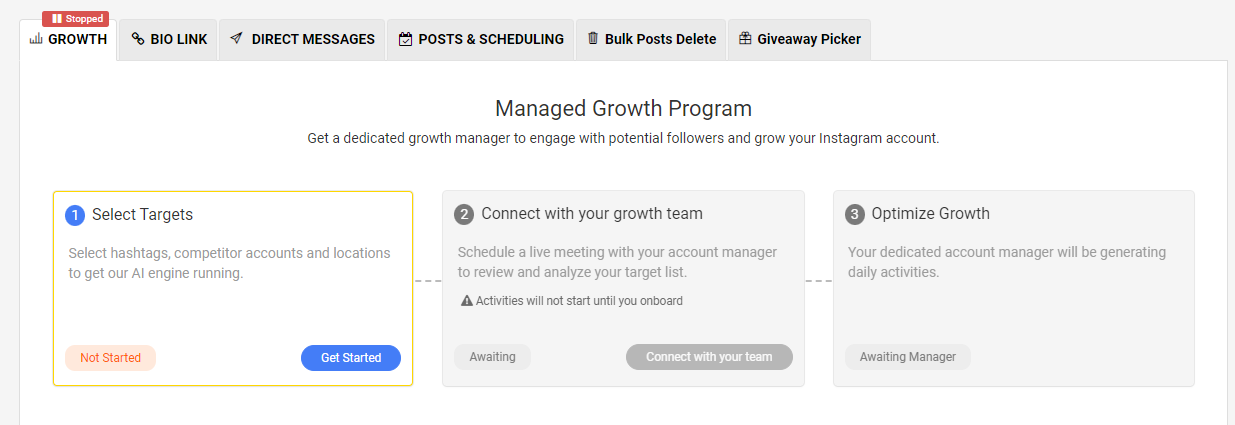Click the chain link icon on BIO LINK tab
The height and width of the screenshot is (425, 1235).
[138, 39]
